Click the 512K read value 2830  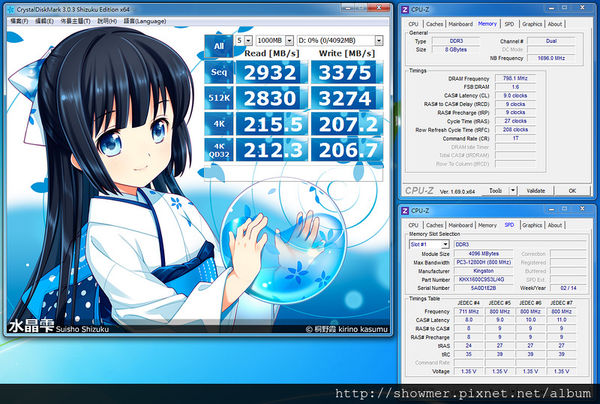271,98
